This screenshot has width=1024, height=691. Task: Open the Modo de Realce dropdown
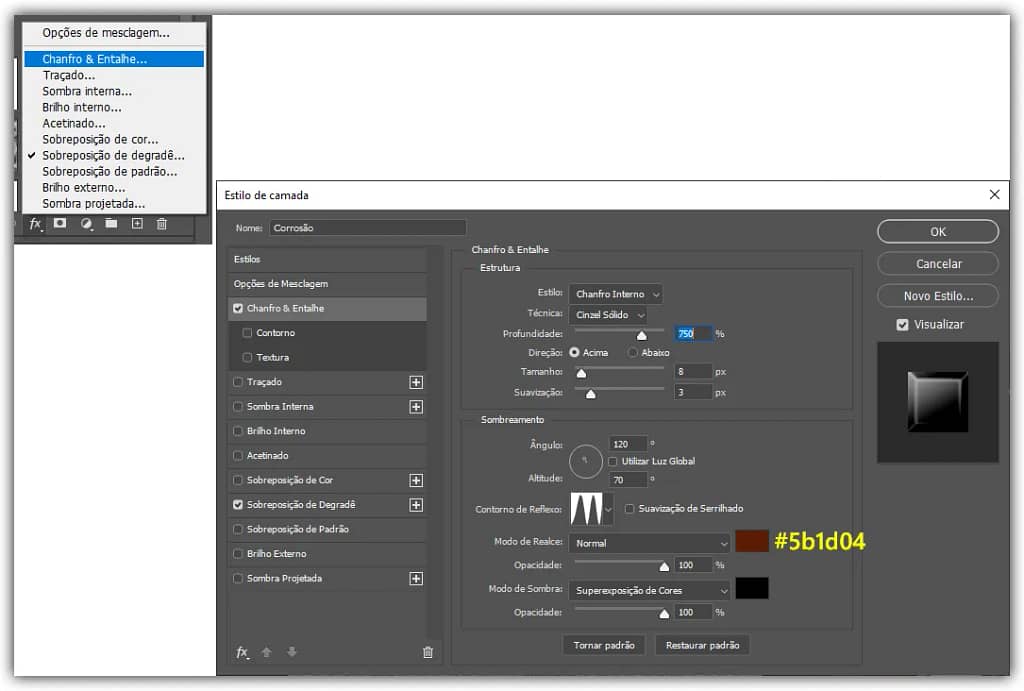click(x=650, y=543)
